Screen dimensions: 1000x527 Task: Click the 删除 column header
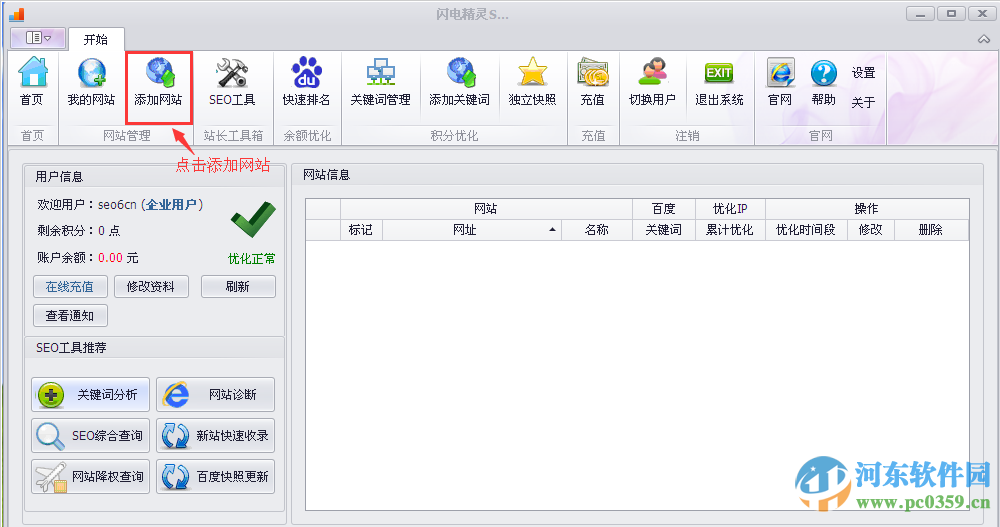click(x=931, y=230)
